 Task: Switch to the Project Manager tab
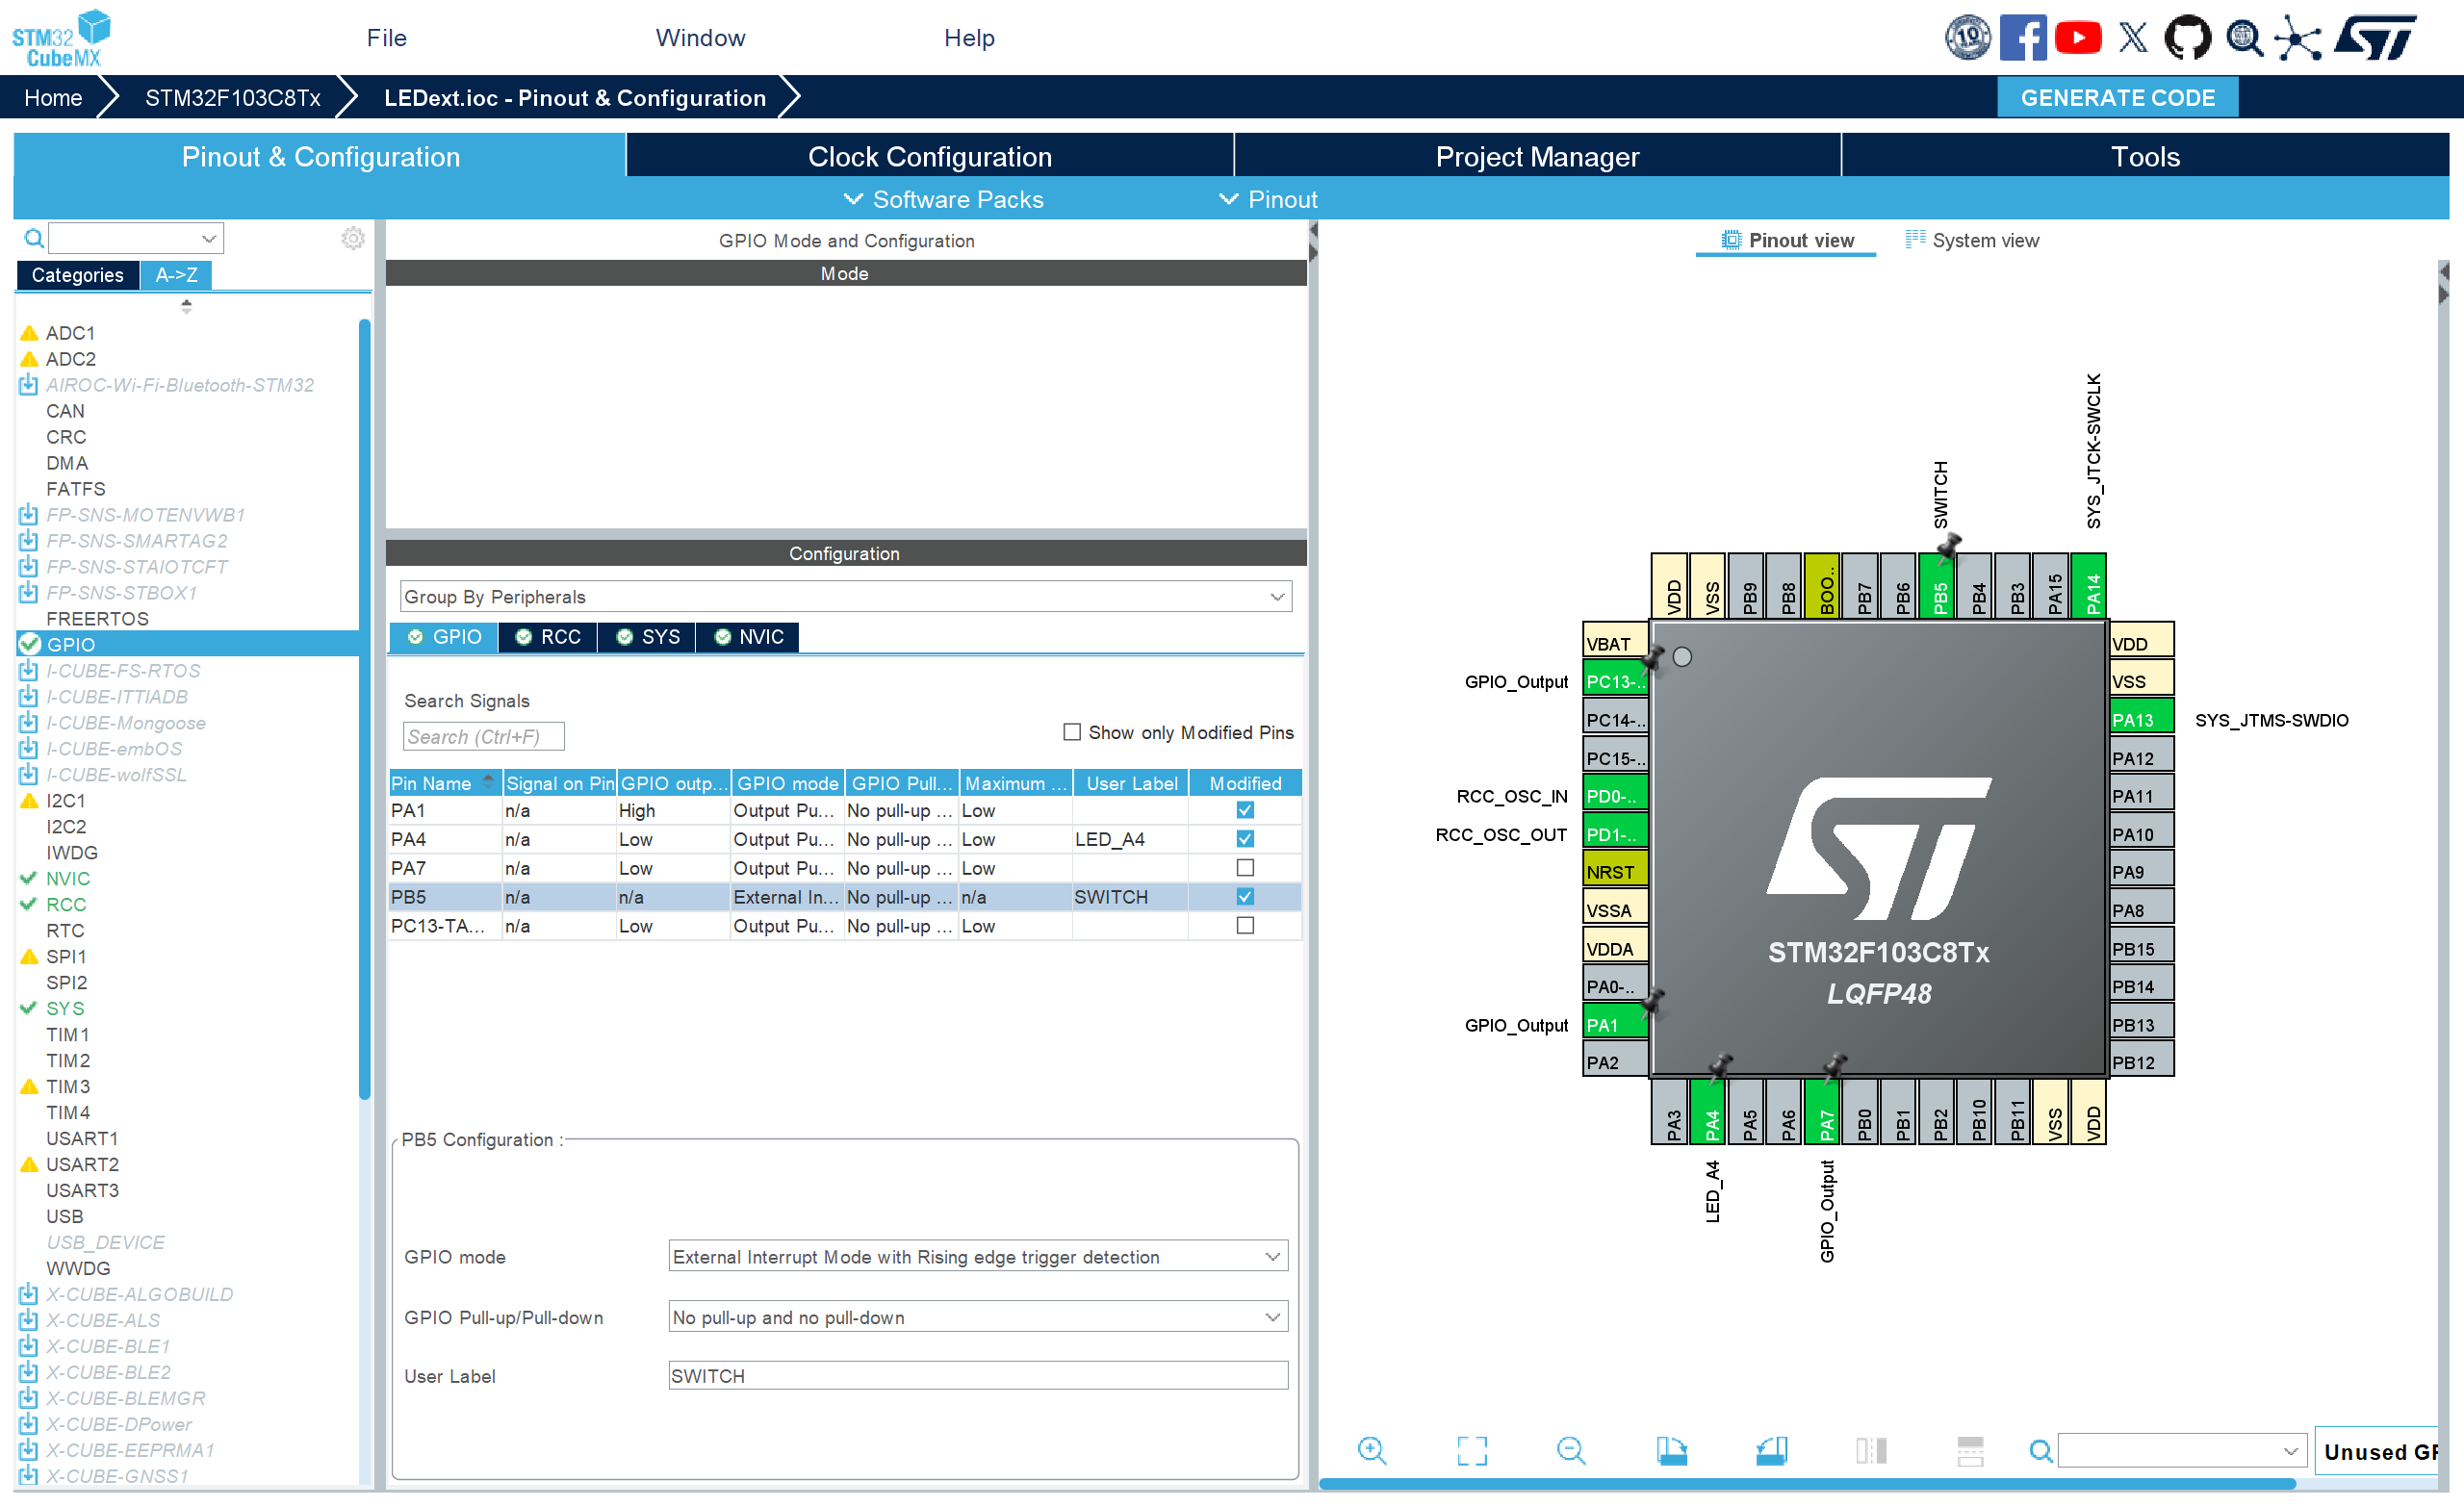1537,156
